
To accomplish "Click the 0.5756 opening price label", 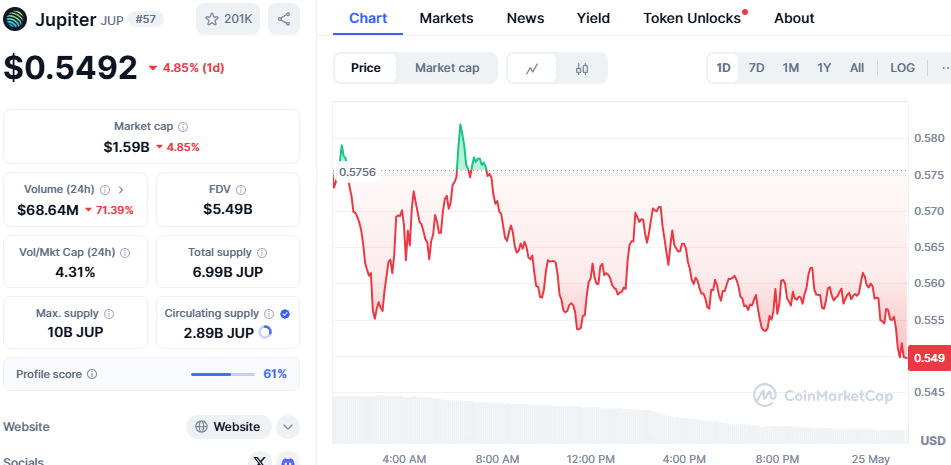I will coord(357,172).
